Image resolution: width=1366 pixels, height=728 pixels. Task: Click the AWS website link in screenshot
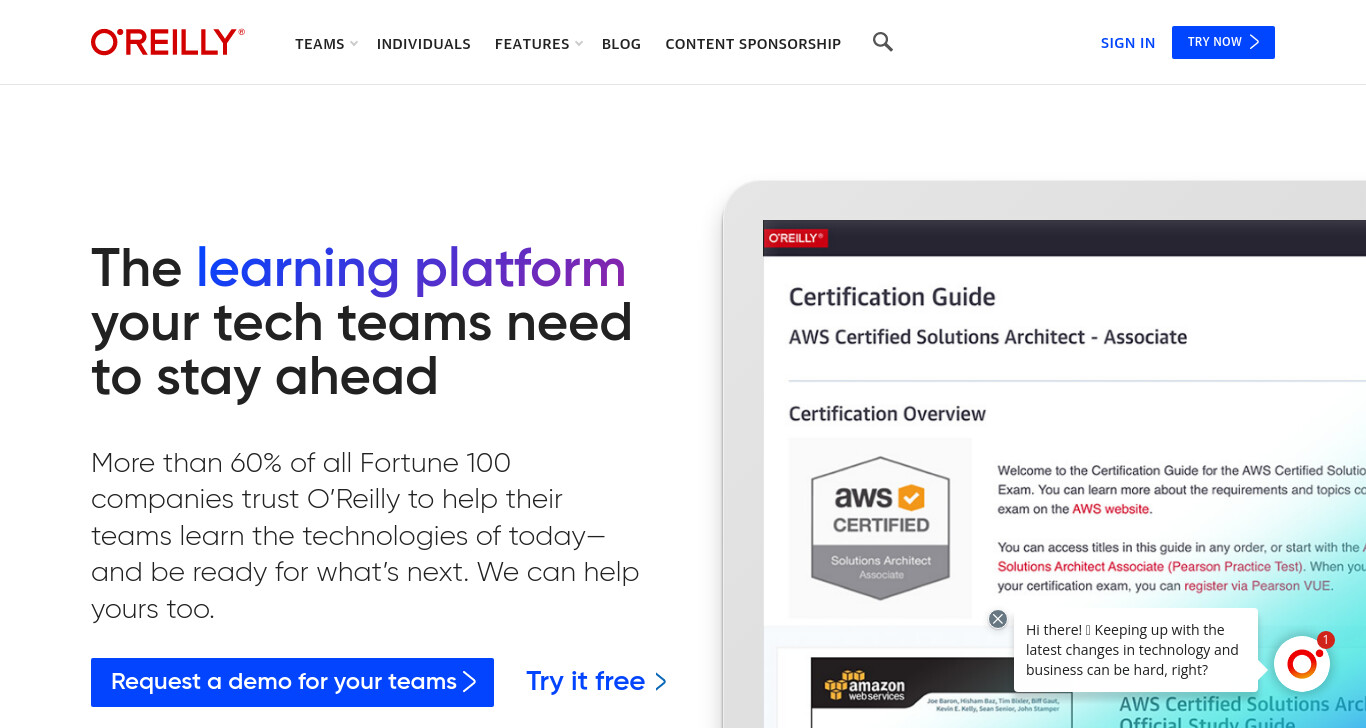click(x=1110, y=509)
